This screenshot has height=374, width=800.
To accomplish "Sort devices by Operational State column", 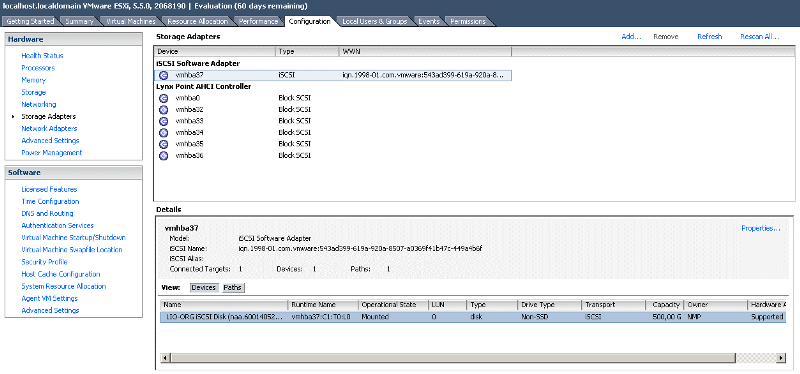I will pyautogui.click(x=393, y=305).
